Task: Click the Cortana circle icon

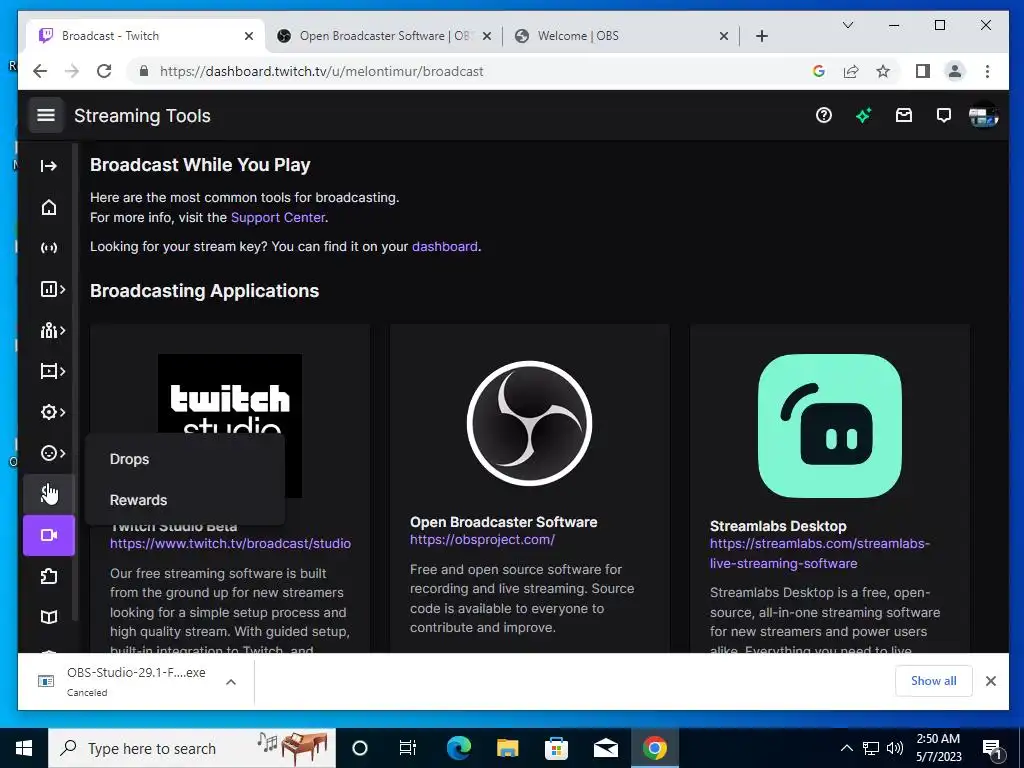Action: tap(359, 748)
